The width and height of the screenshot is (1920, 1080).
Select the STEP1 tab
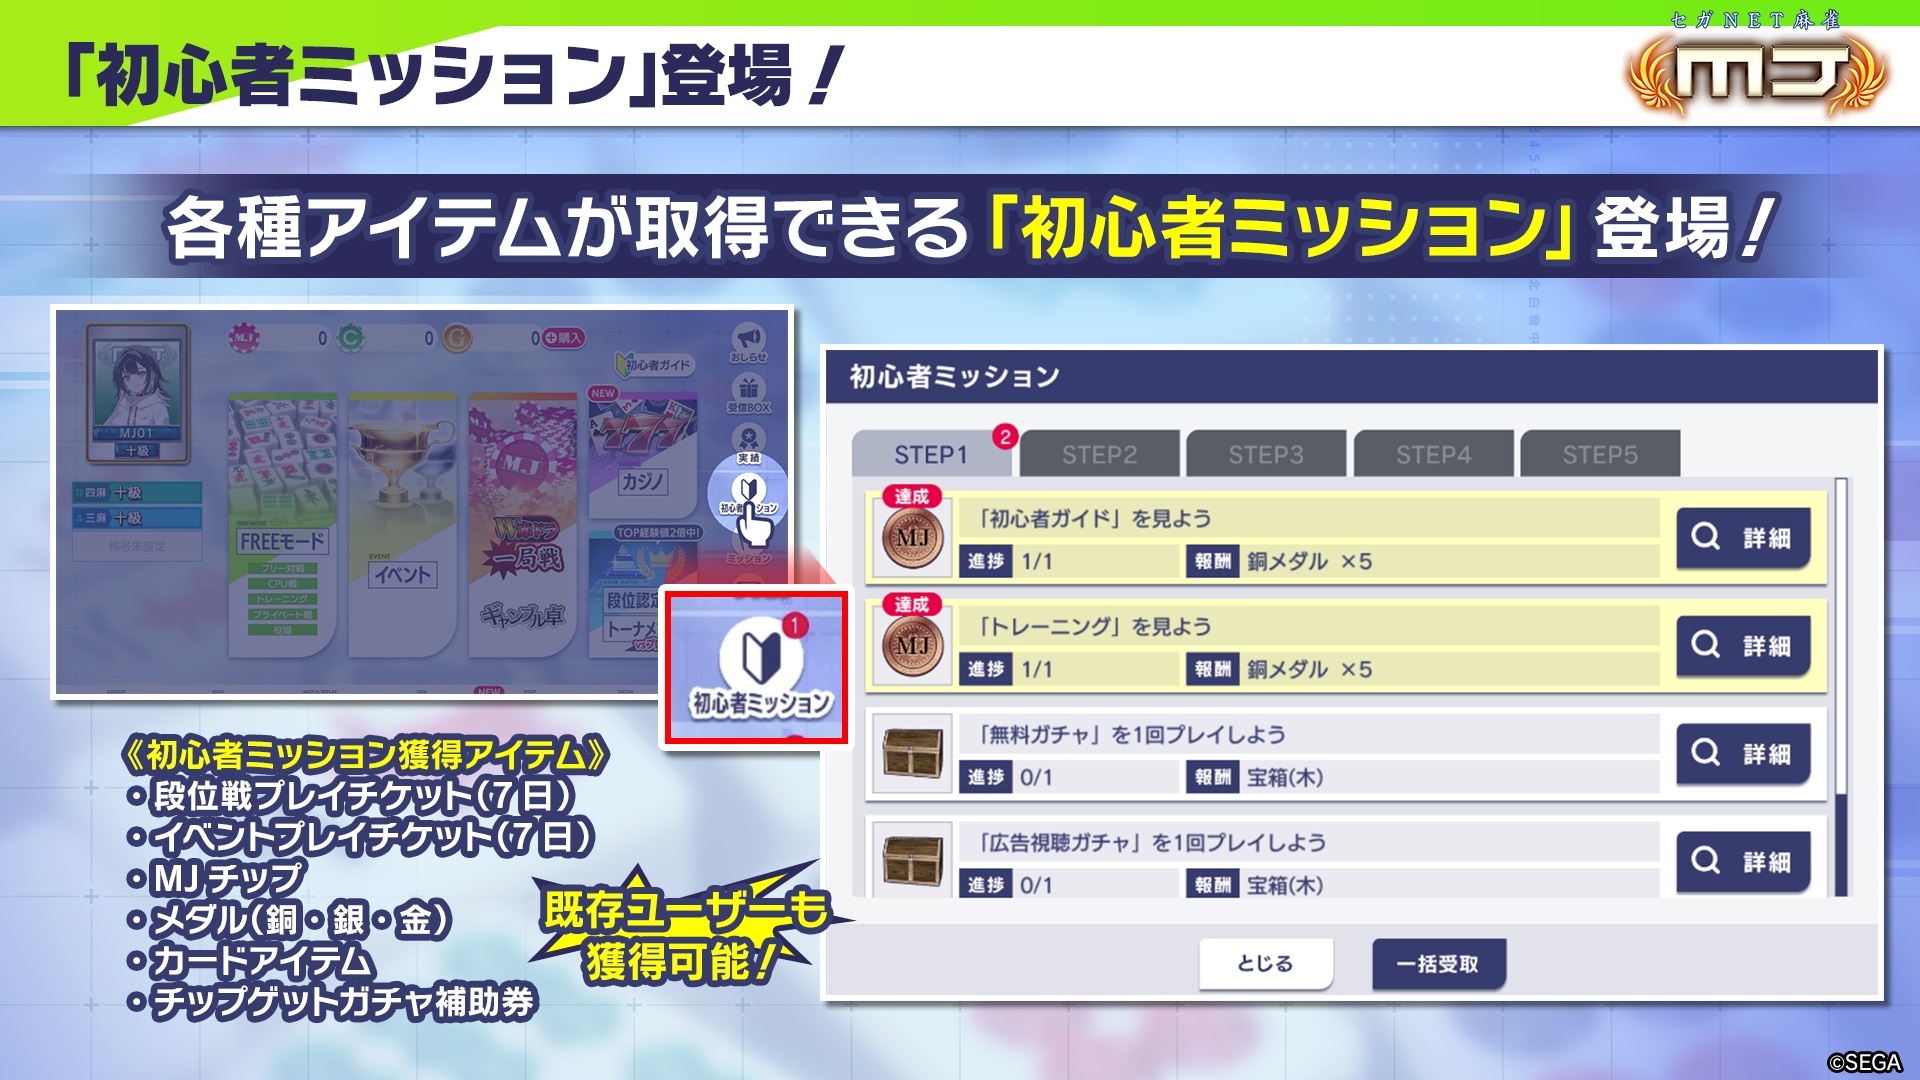coord(931,455)
